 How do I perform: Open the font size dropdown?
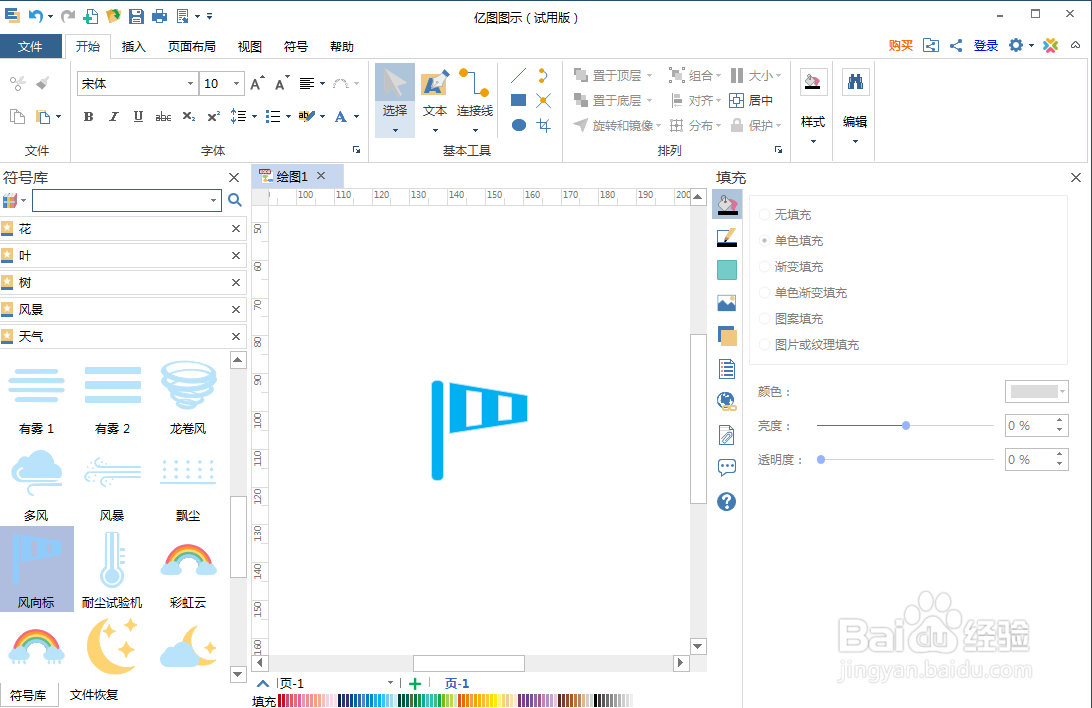coord(236,84)
